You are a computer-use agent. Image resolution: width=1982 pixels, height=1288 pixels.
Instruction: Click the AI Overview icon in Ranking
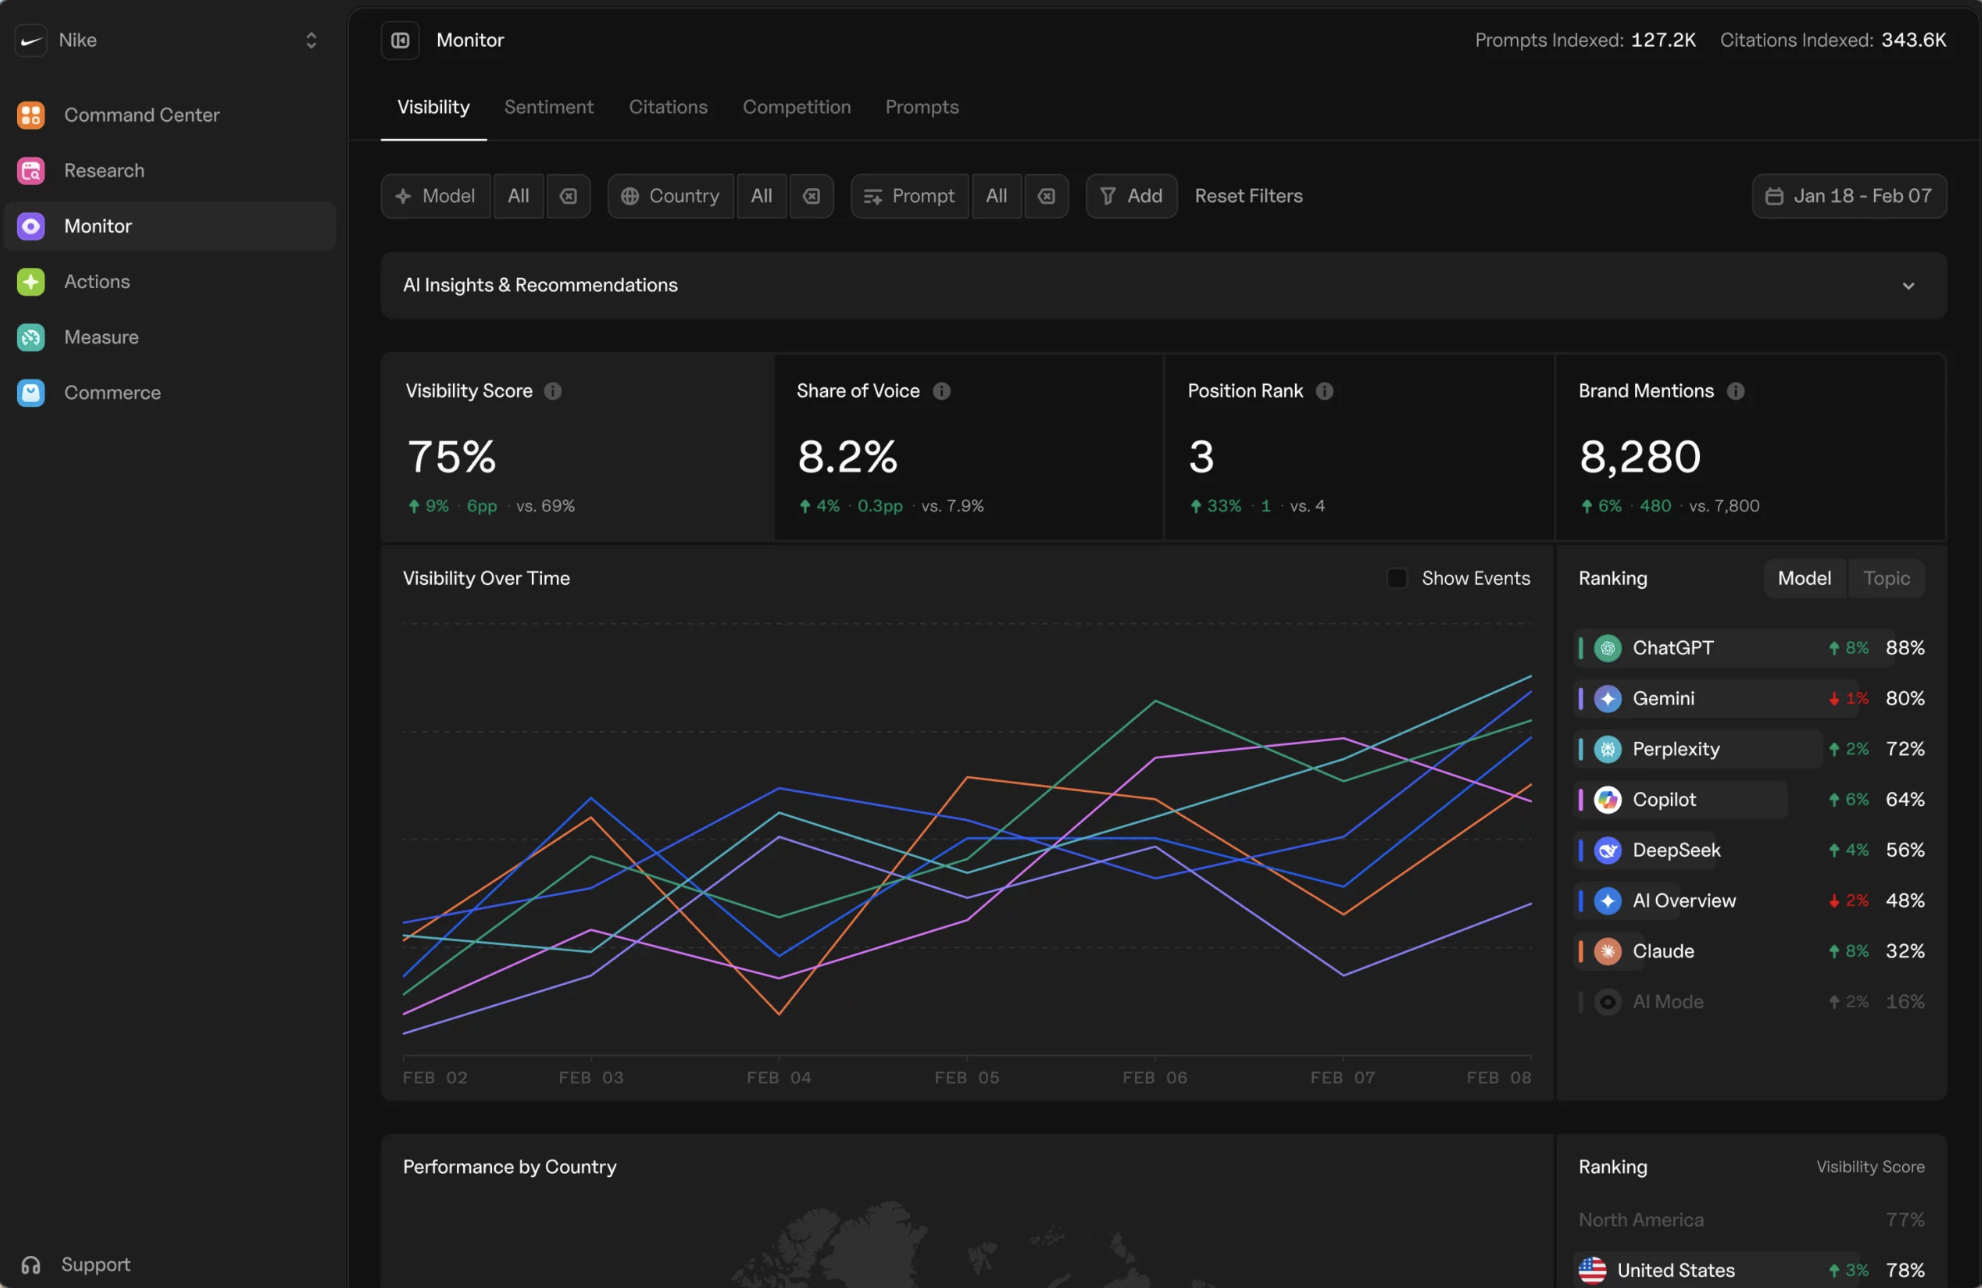[1608, 901]
